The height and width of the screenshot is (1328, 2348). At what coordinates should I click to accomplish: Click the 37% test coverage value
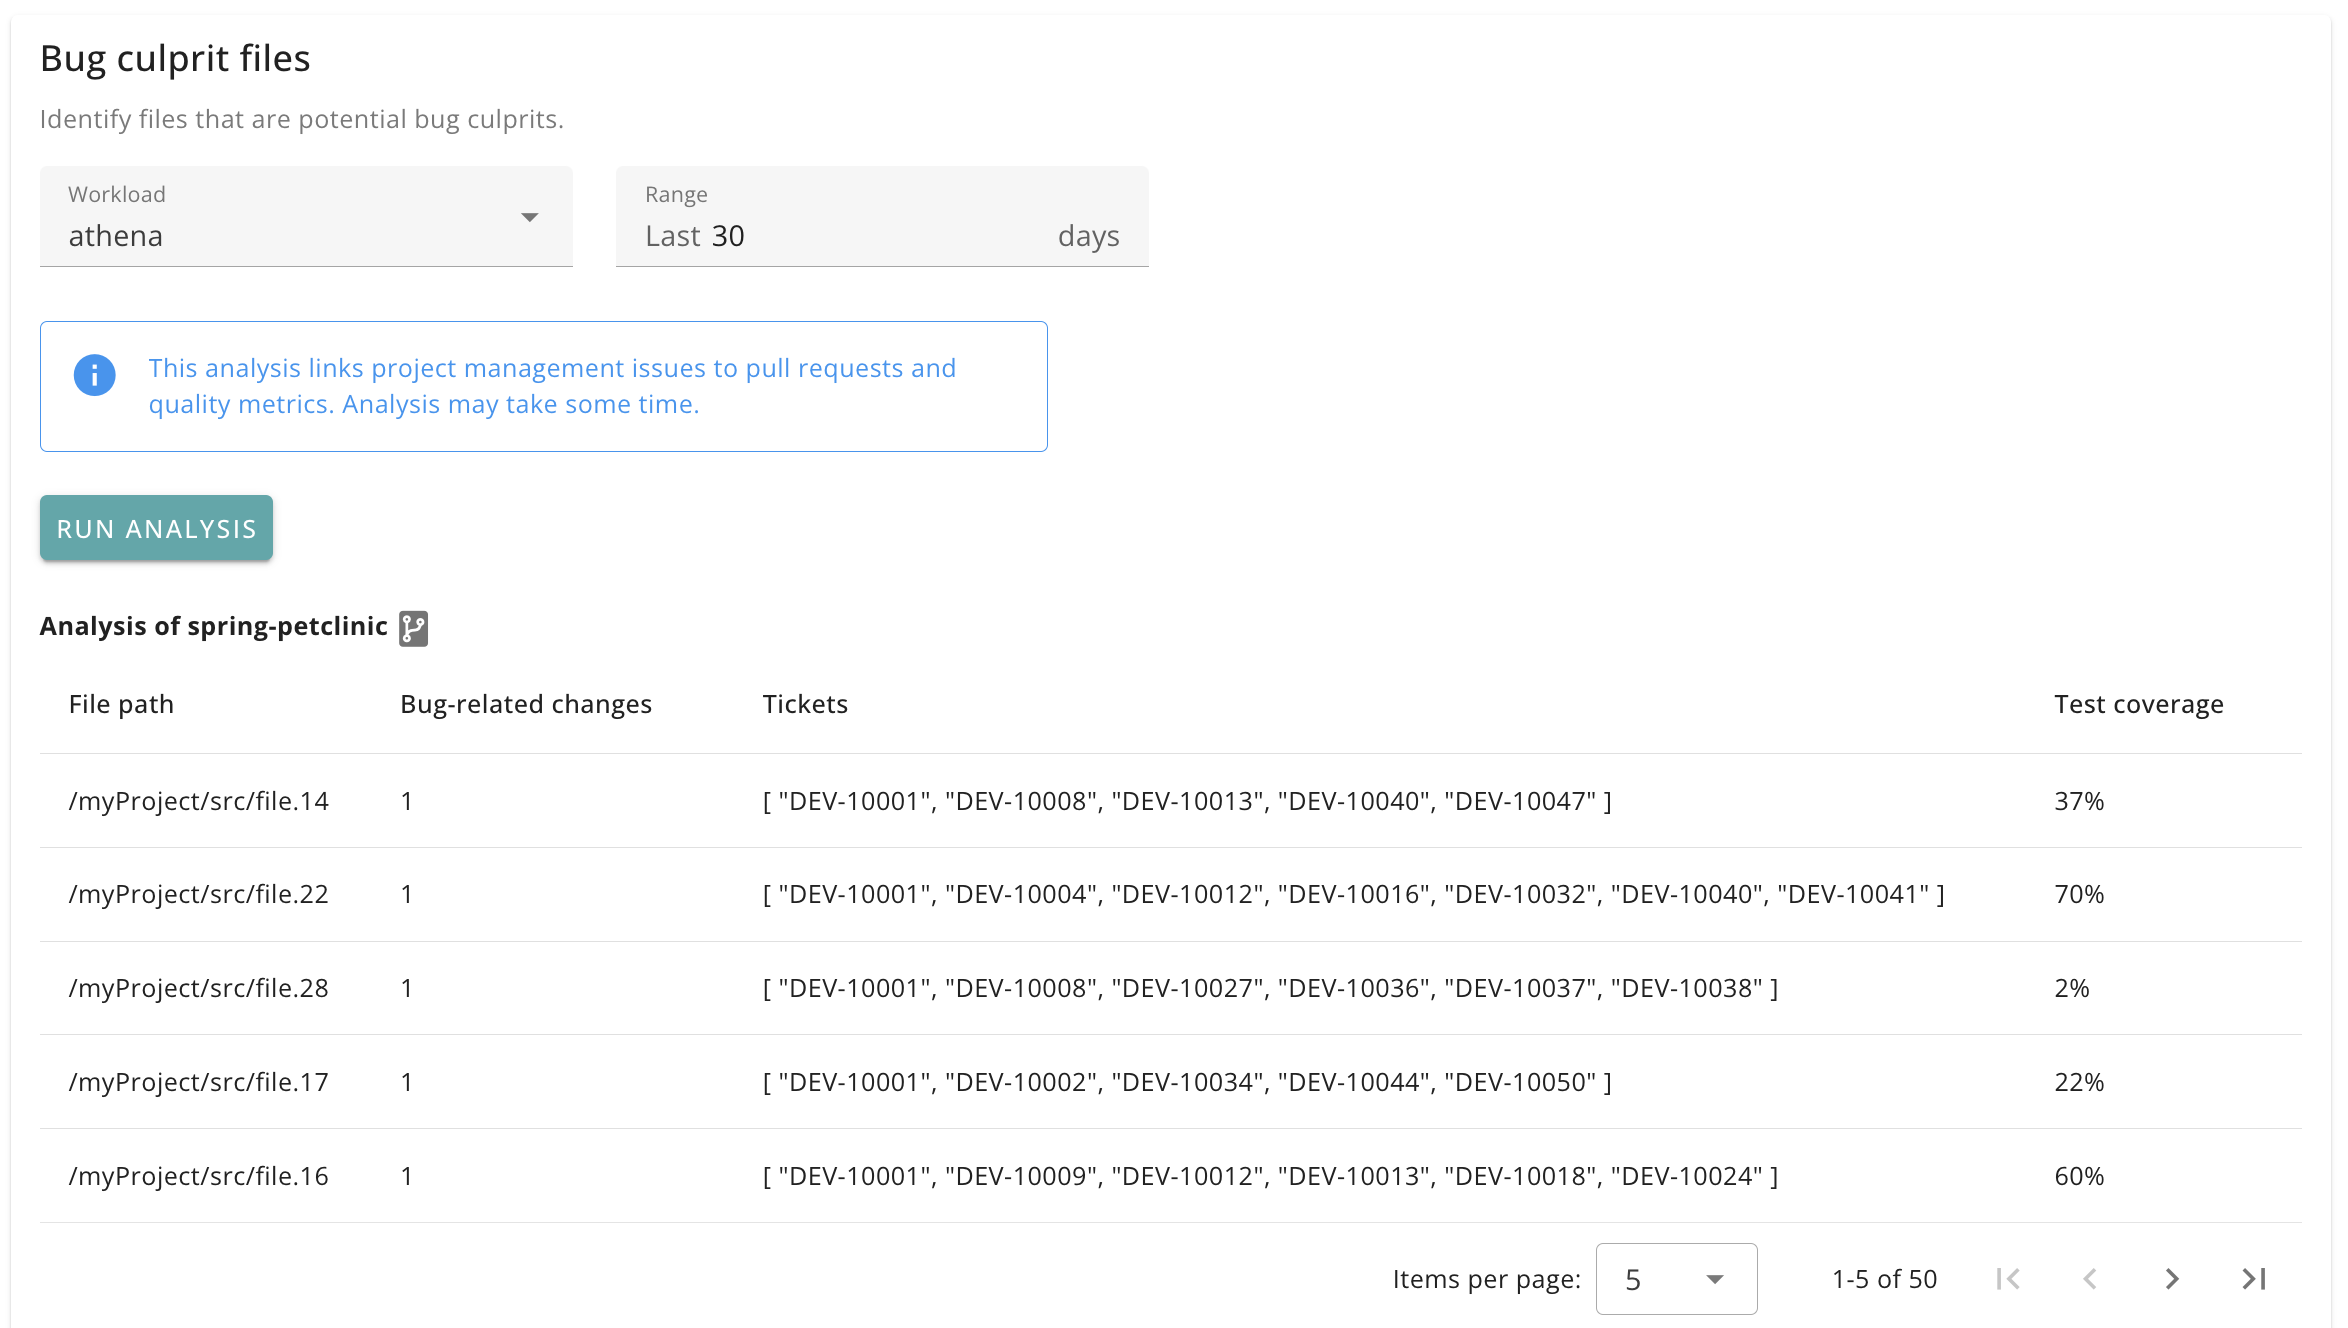coord(2079,801)
